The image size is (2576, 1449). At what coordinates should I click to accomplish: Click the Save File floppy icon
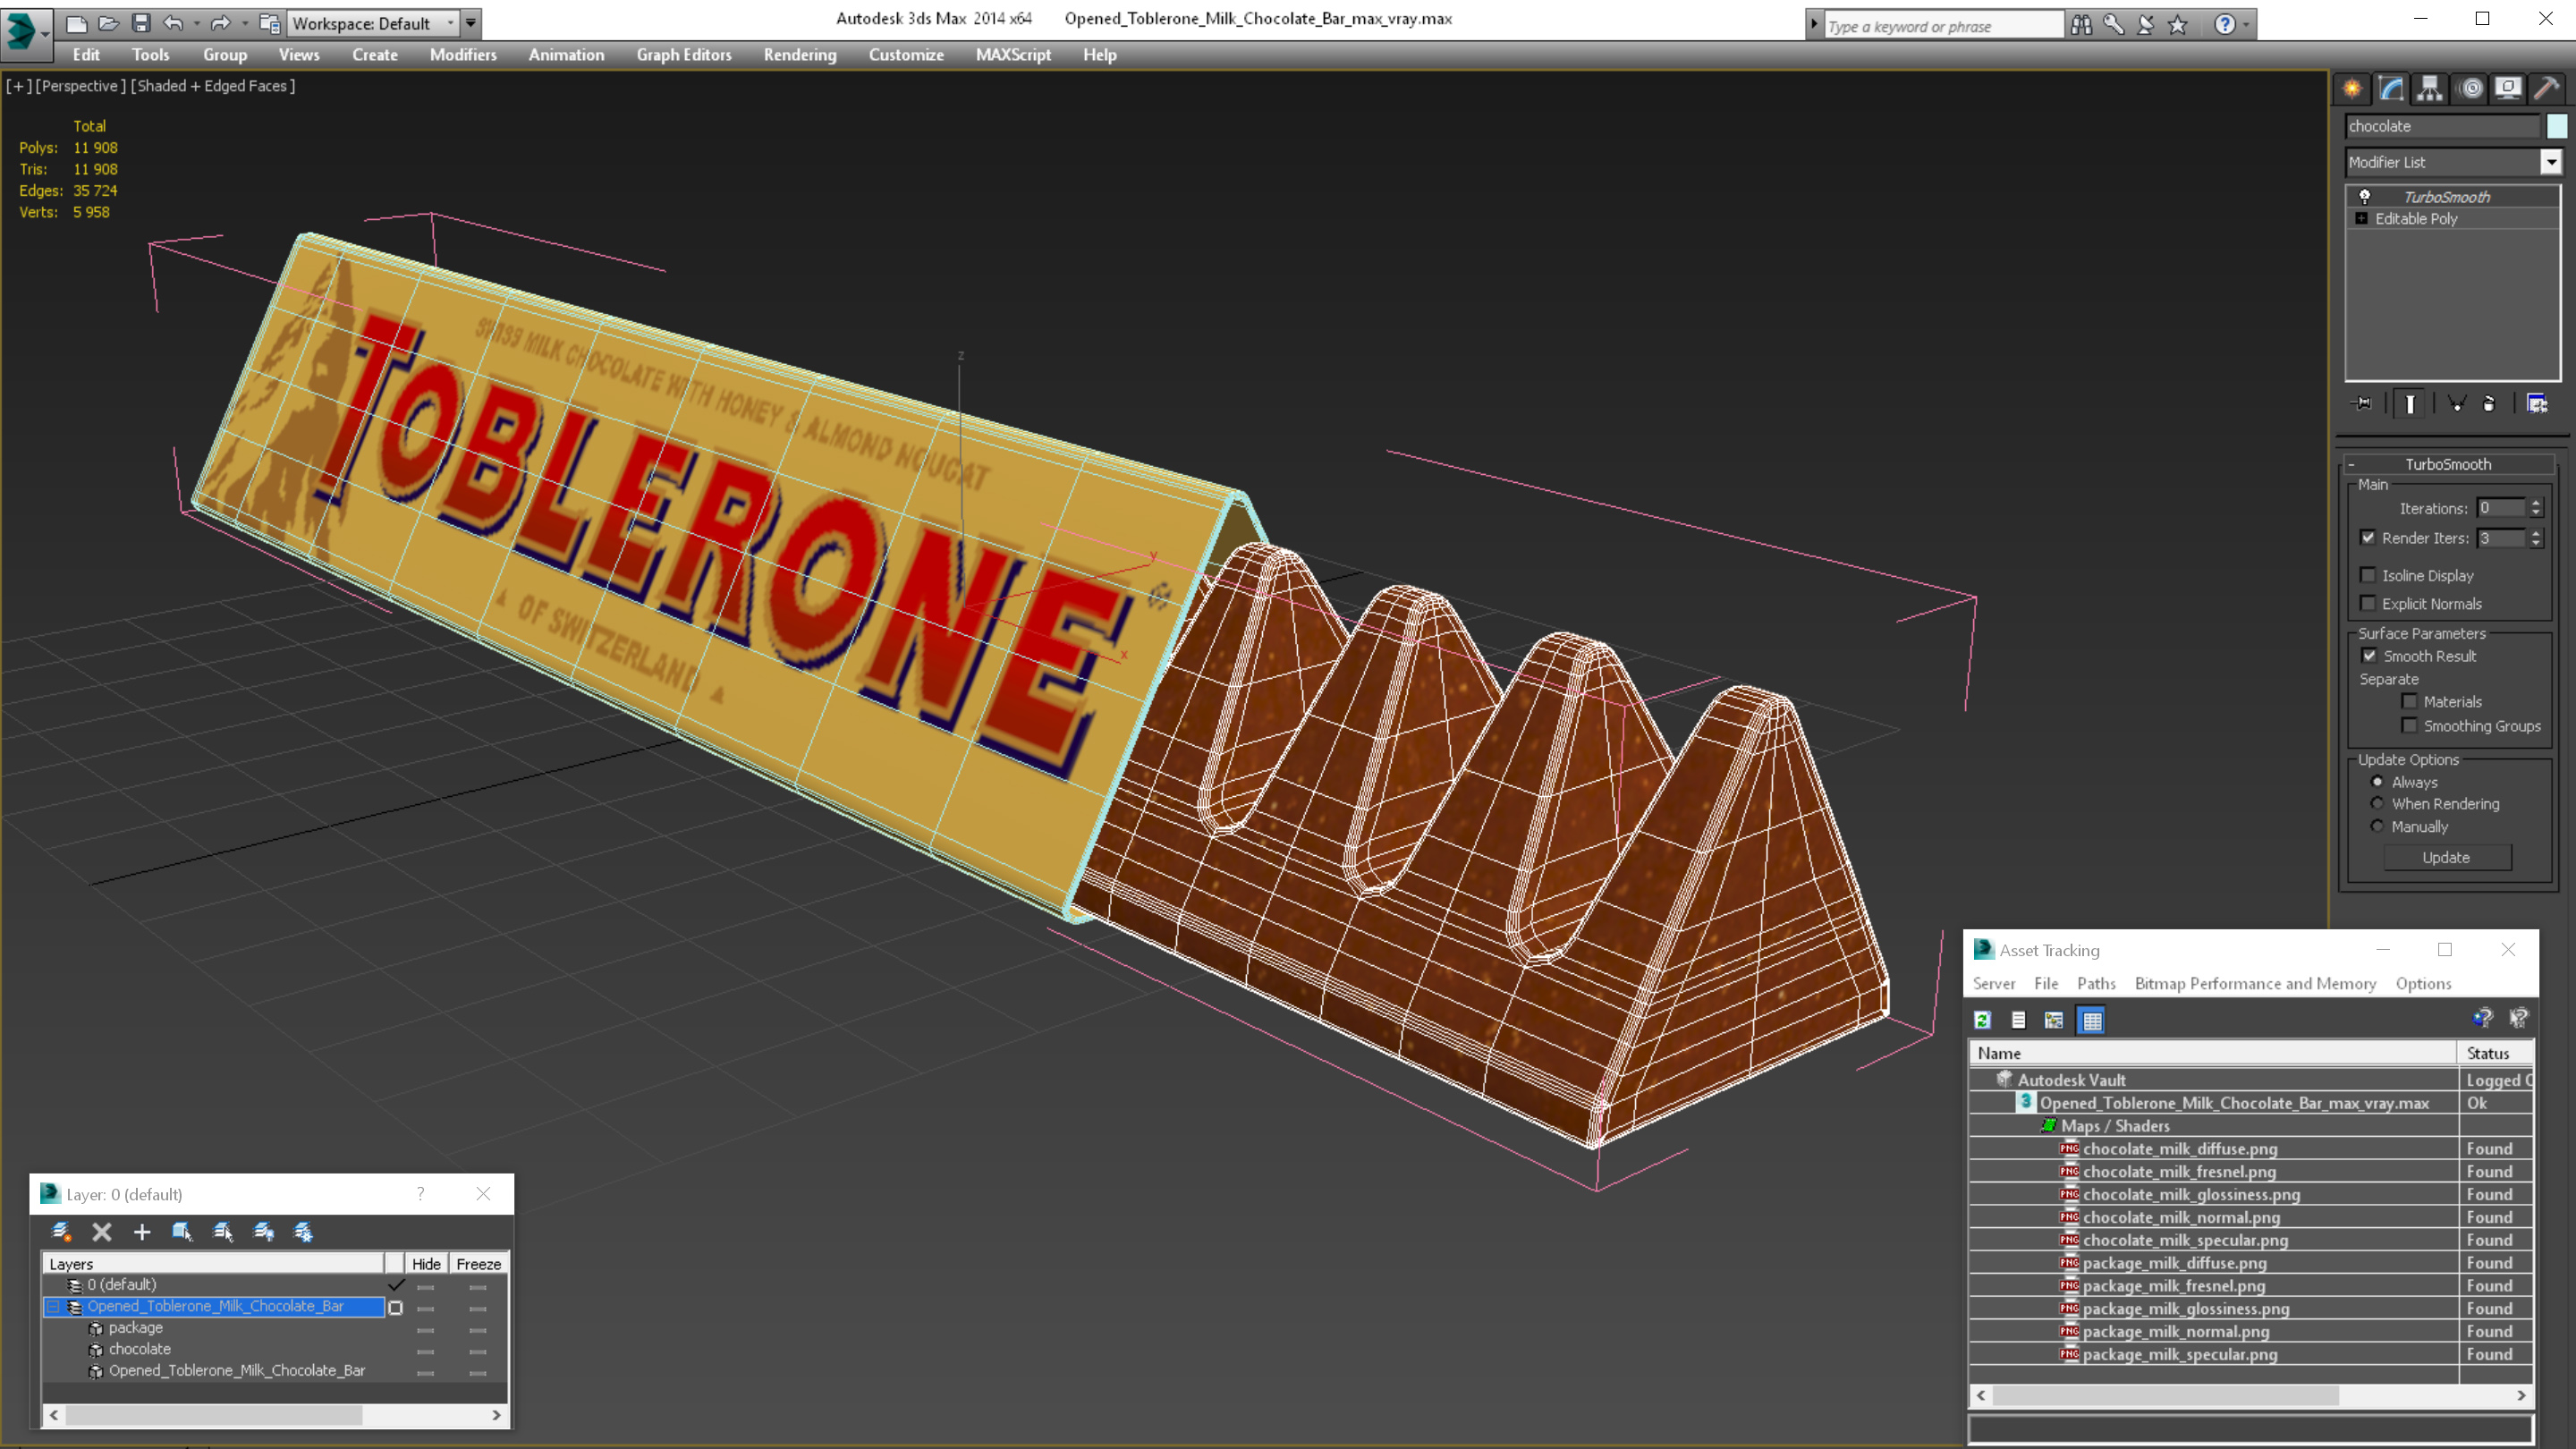click(141, 23)
